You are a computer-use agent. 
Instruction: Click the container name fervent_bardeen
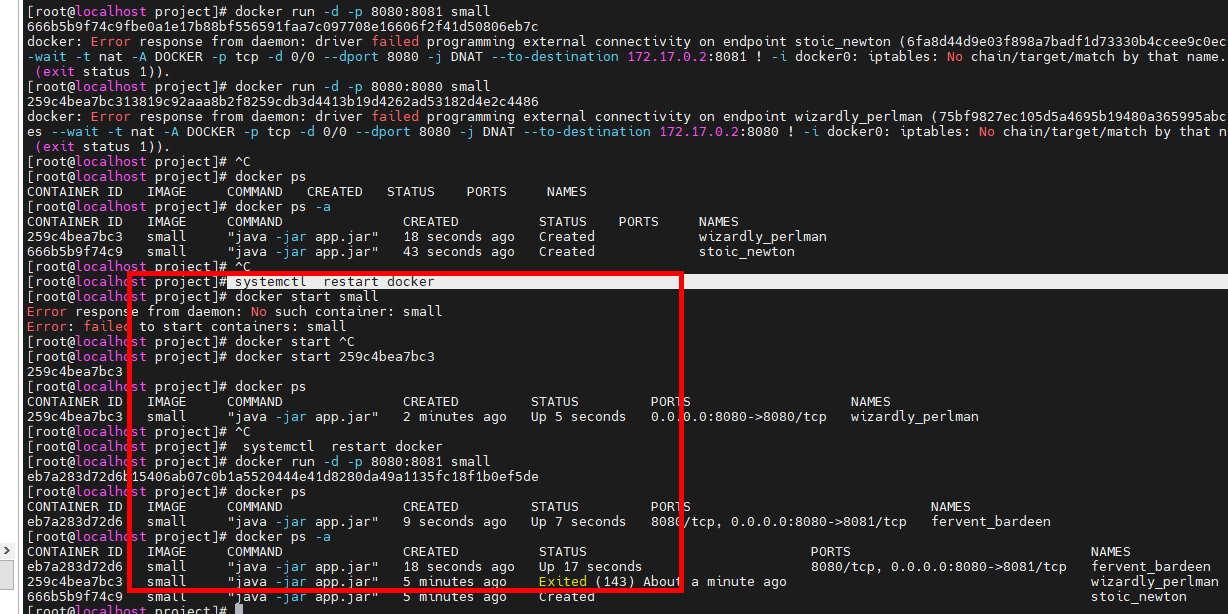[x=991, y=521]
